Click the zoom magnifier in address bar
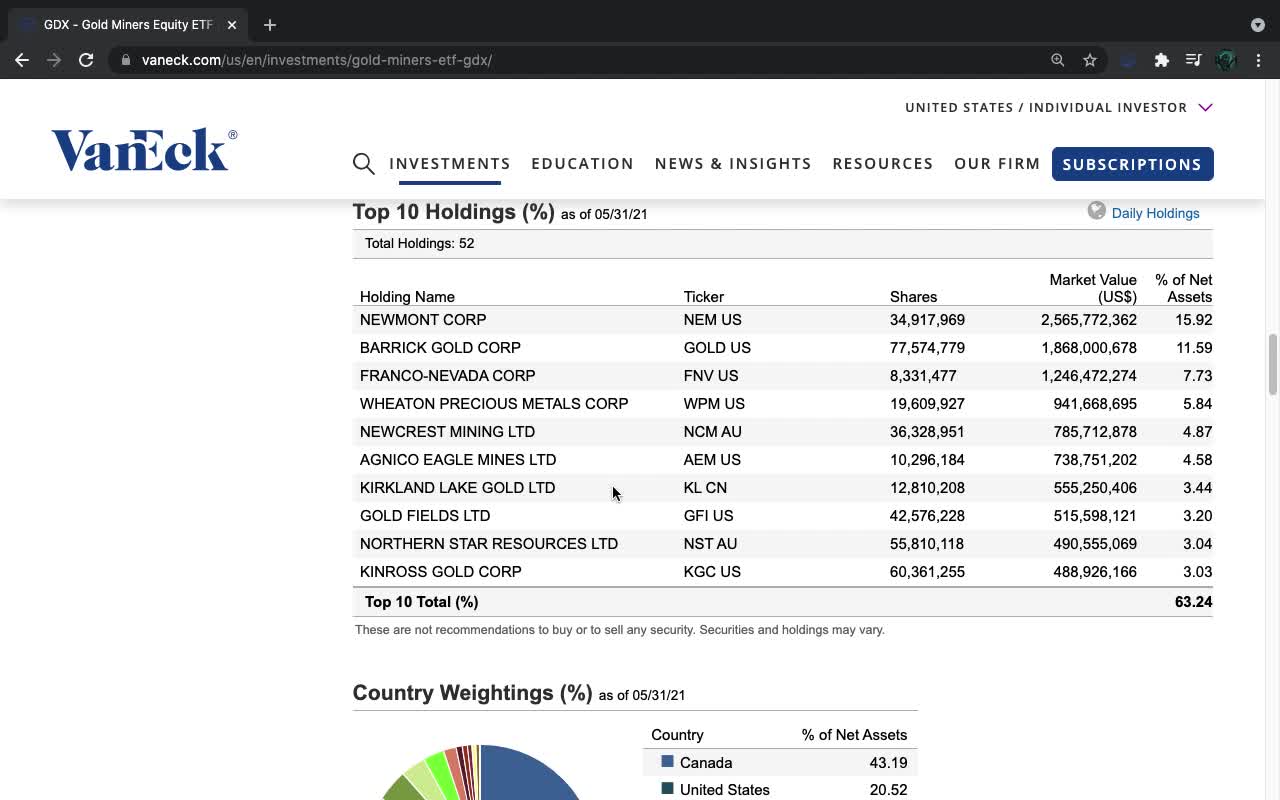Screen dimensions: 1280x800 1058,60
